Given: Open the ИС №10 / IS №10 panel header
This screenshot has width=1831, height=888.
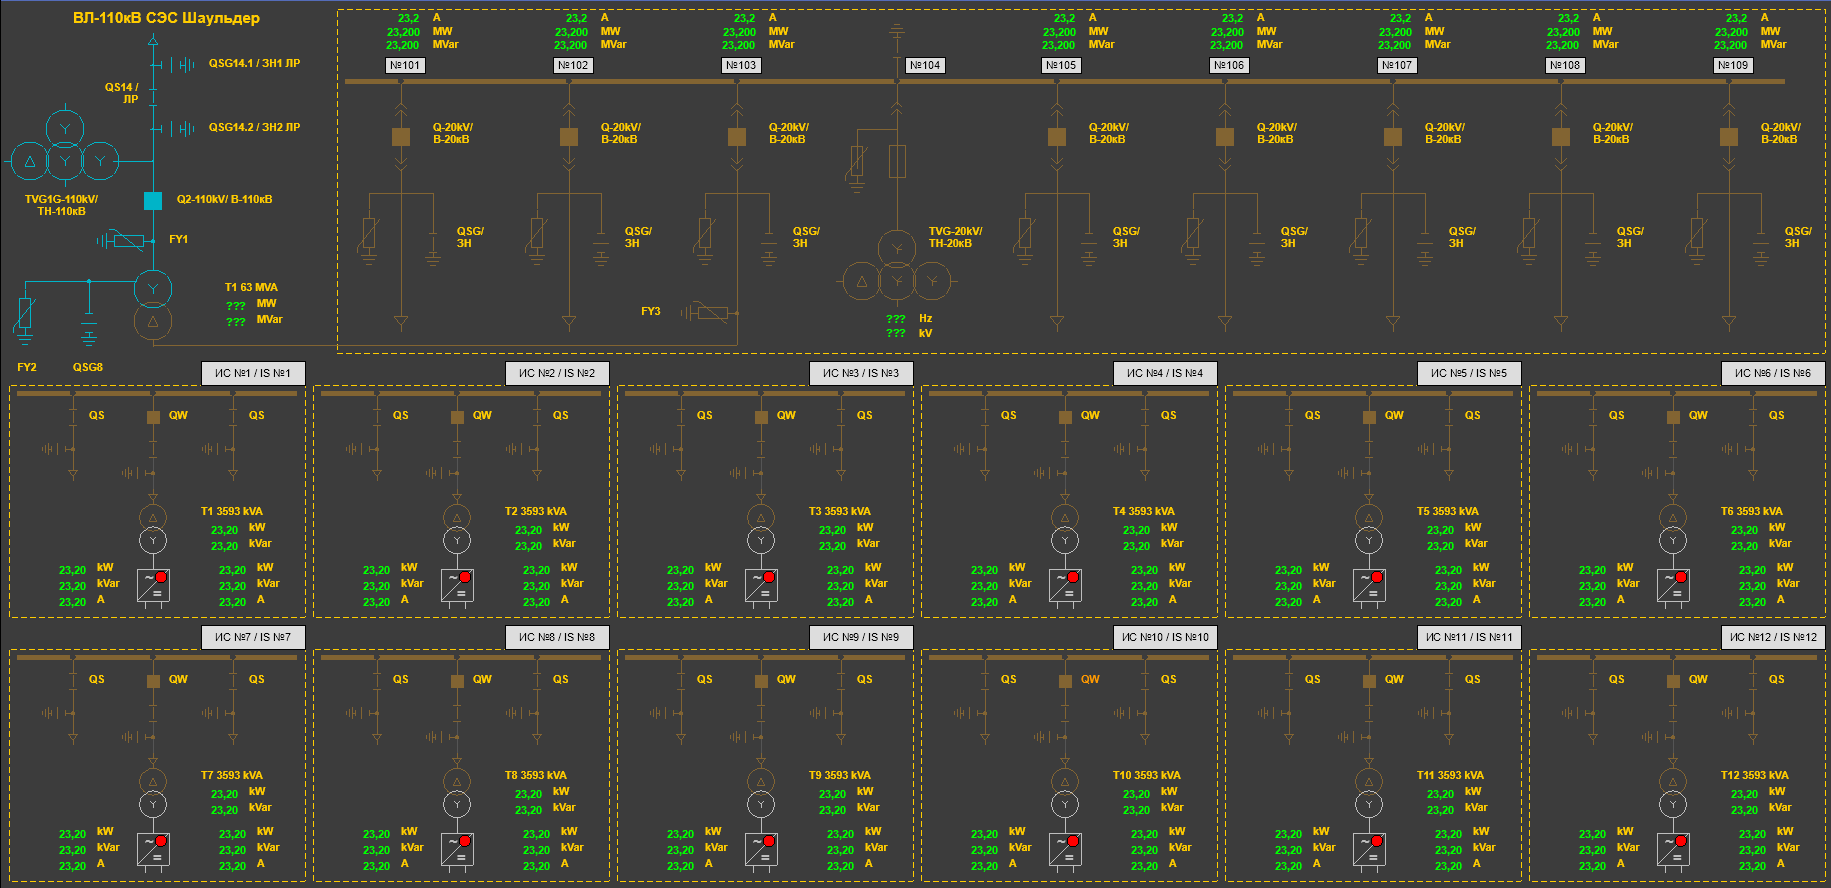Looking at the screenshot, I should pos(1165,637).
